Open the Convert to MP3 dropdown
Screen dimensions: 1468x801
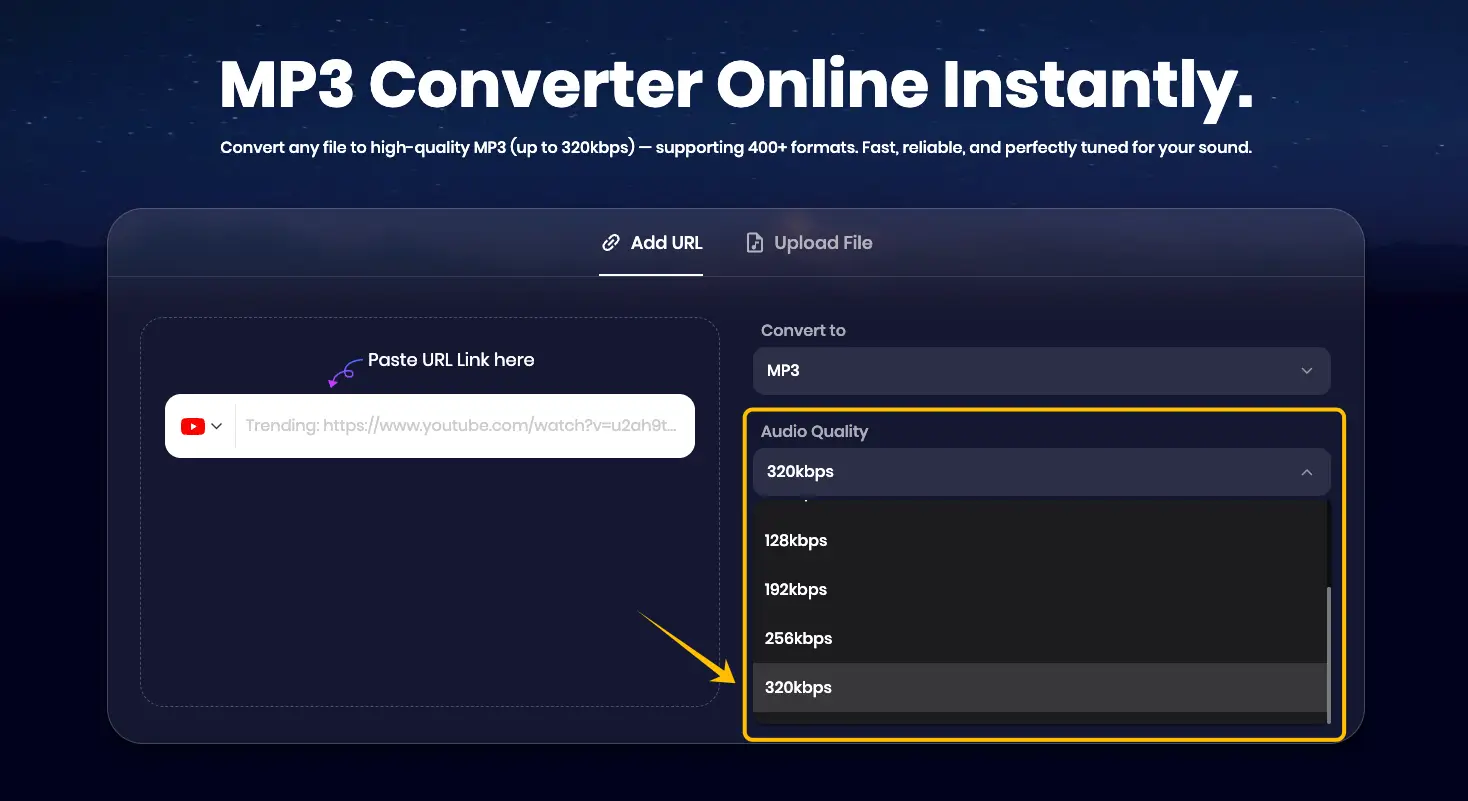click(1040, 371)
